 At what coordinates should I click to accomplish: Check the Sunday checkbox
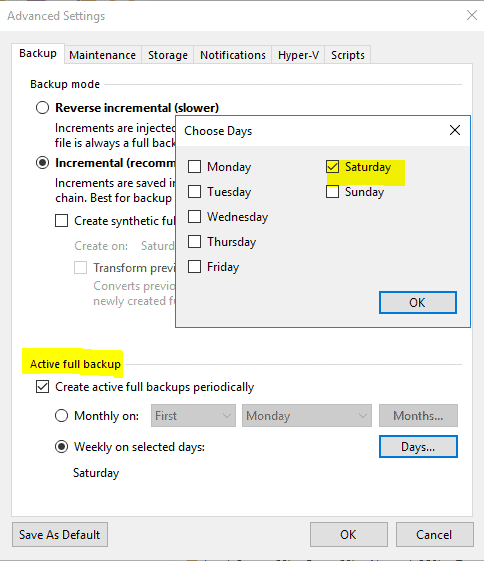point(332,192)
